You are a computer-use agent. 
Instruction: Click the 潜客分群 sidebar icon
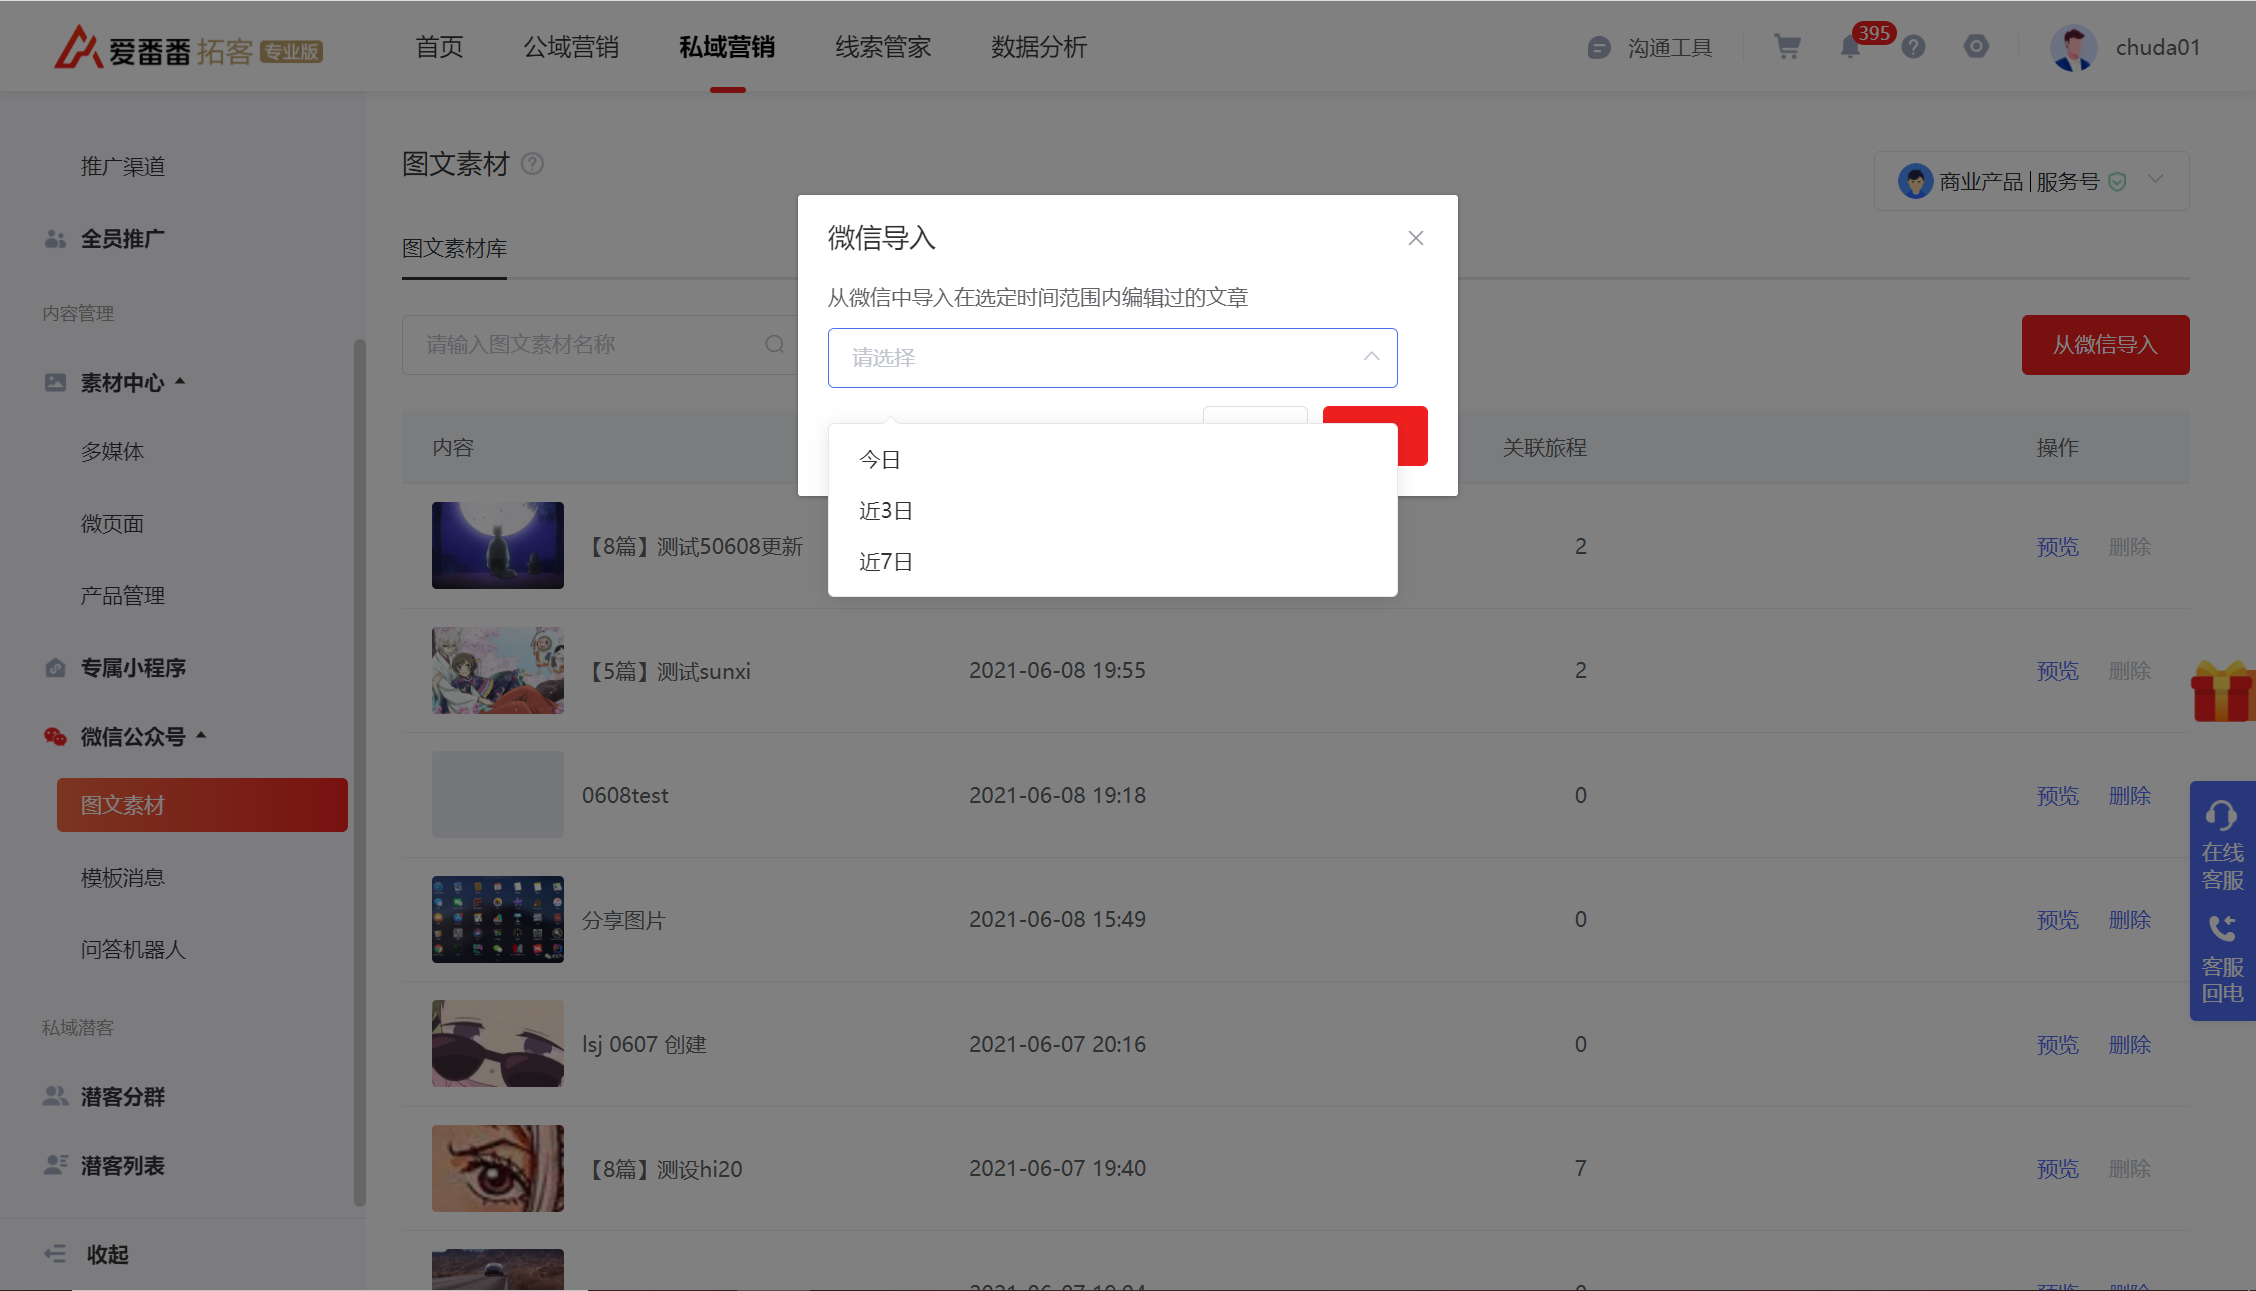(x=55, y=1097)
